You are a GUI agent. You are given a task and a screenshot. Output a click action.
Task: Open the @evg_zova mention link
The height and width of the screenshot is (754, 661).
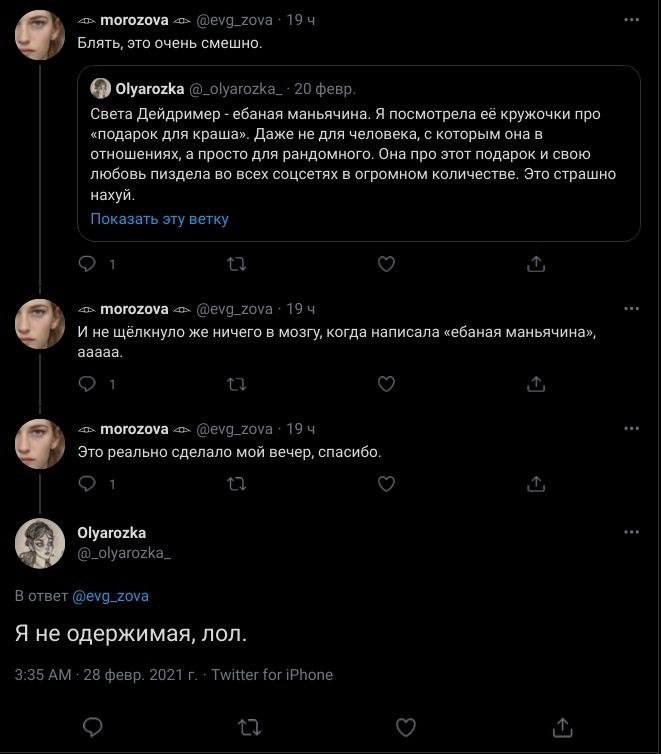point(110,596)
